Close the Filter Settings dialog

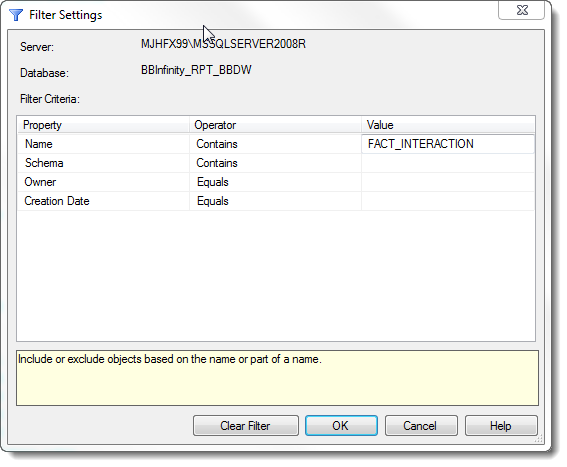tap(521, 10)
